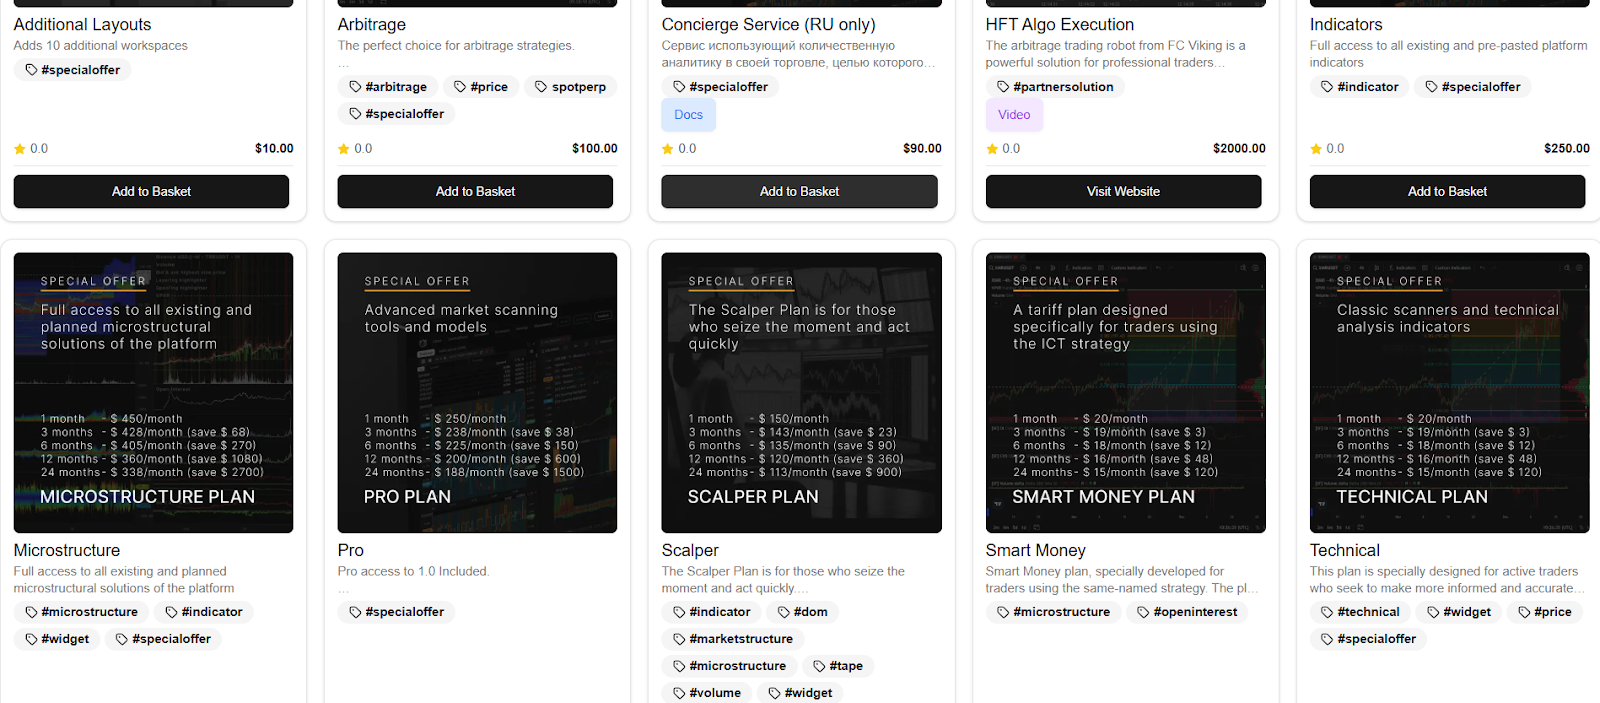Select #price tag on Arbitrage card

tap(481, 87)
